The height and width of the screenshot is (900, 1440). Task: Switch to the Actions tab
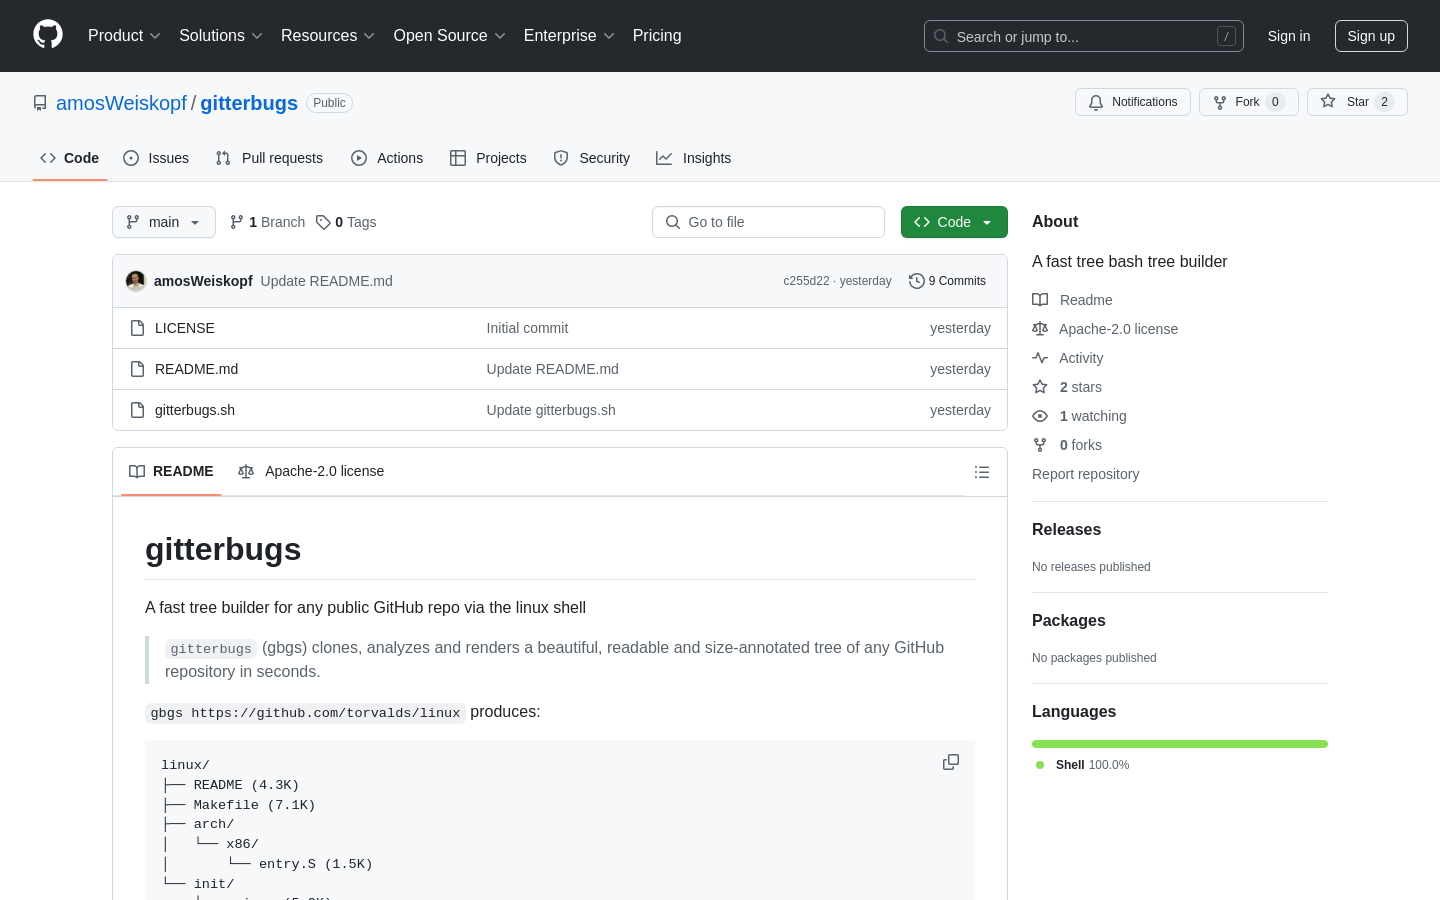click(x=387, y=158)
